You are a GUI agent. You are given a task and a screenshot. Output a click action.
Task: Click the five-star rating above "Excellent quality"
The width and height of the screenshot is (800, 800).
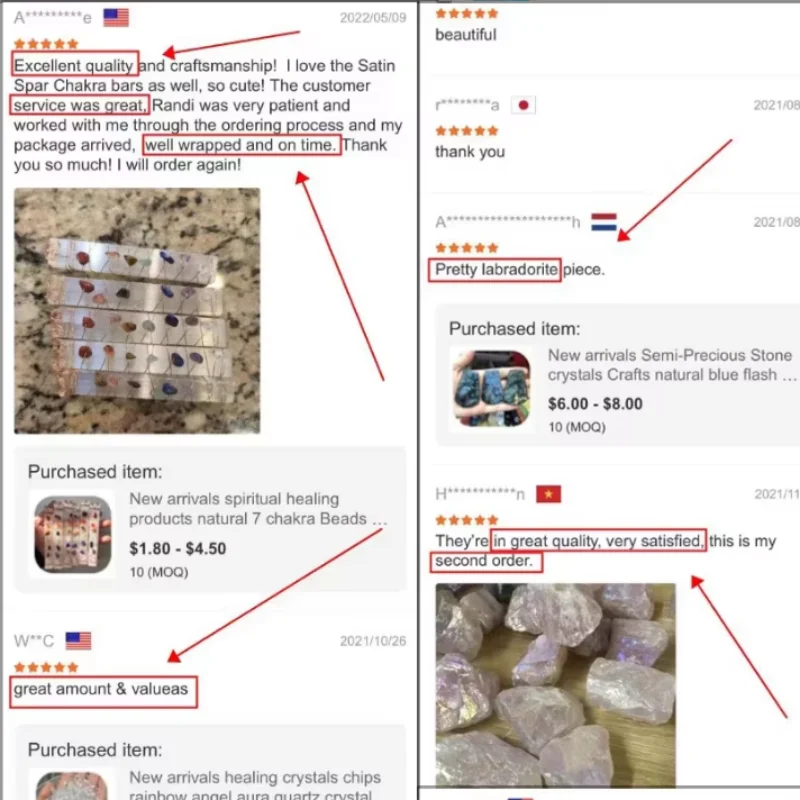click(46, 44)
